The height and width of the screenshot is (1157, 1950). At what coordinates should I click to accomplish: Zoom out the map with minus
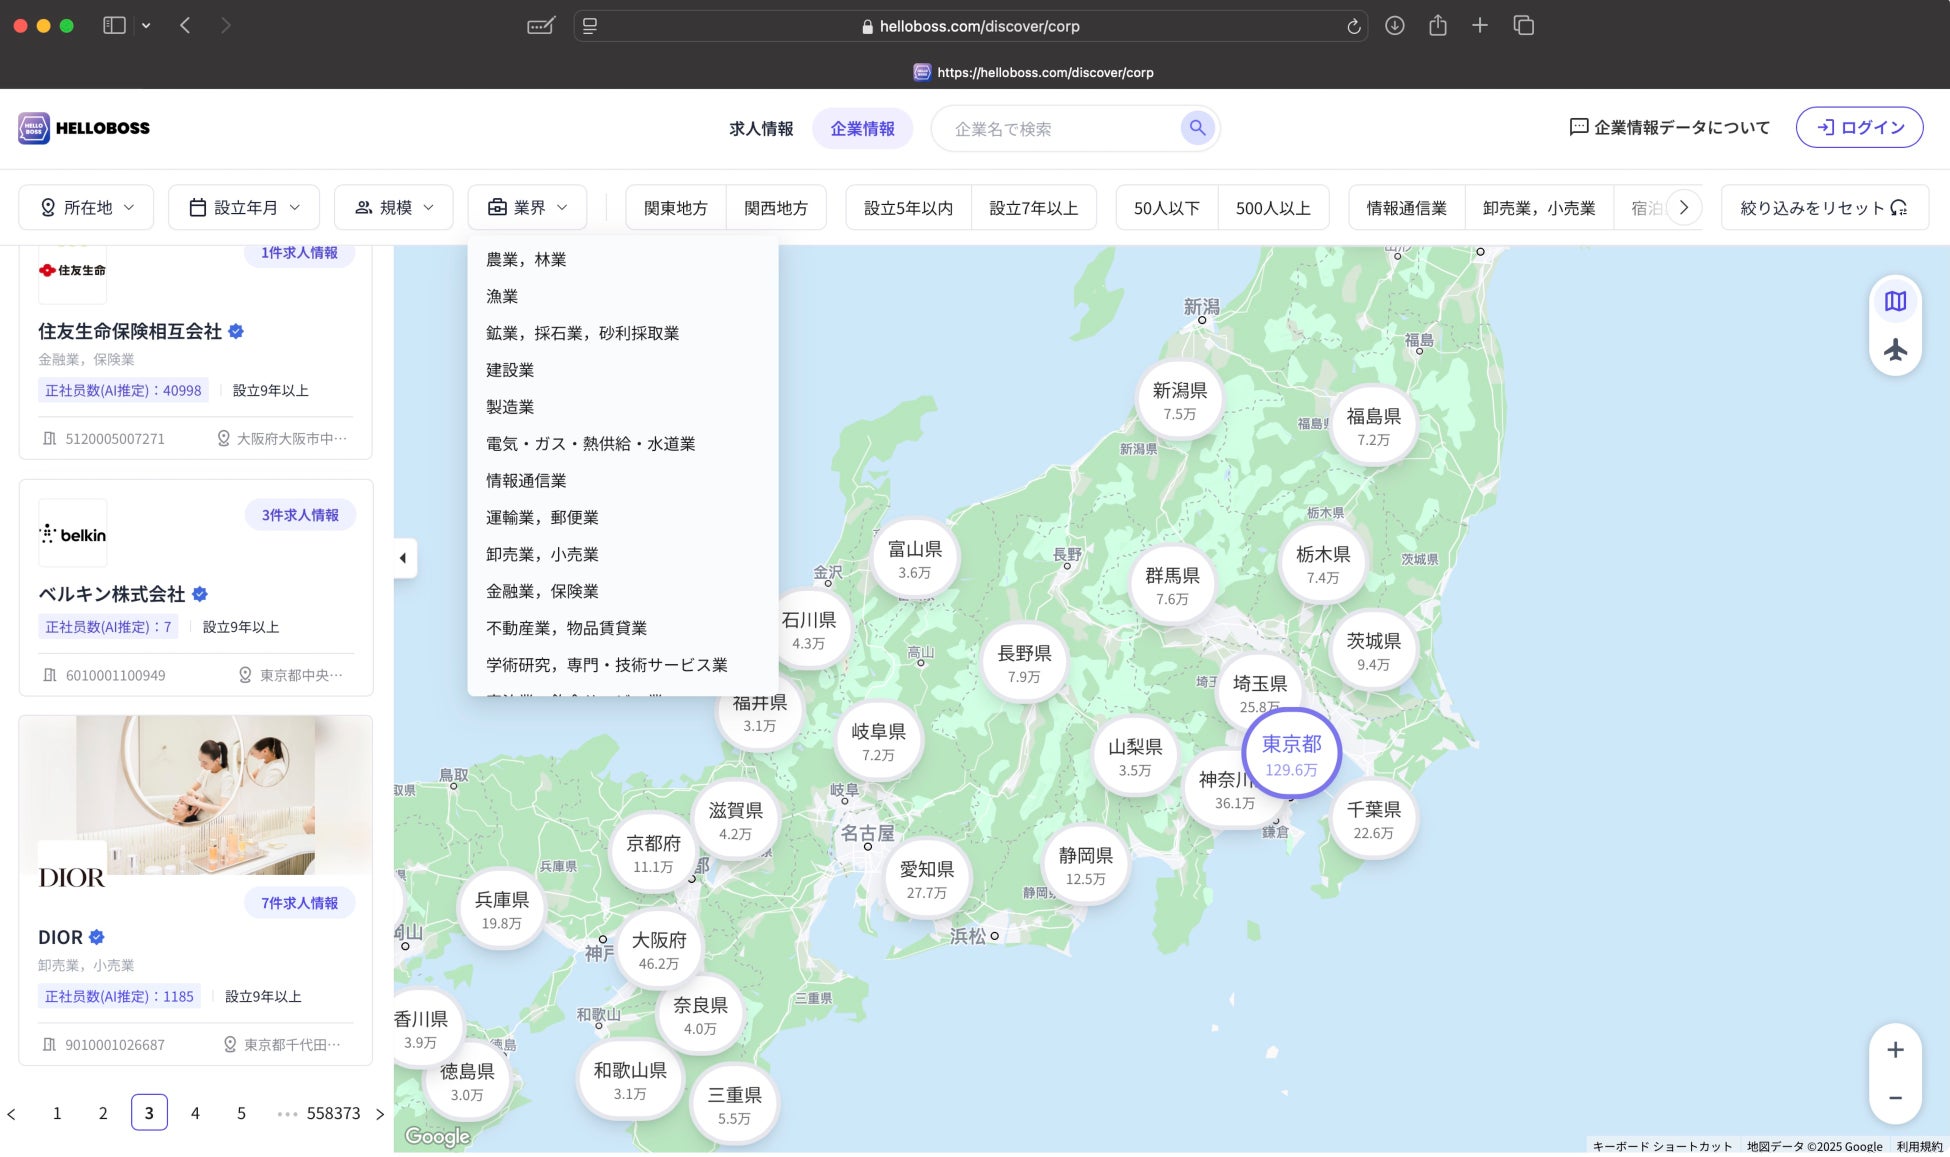click(x=1895, y=1098)
